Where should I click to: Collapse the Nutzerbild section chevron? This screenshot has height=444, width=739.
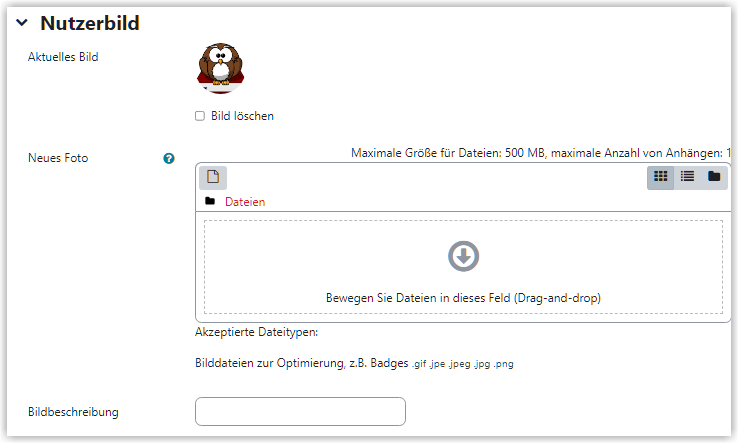(x=22, y=23)
